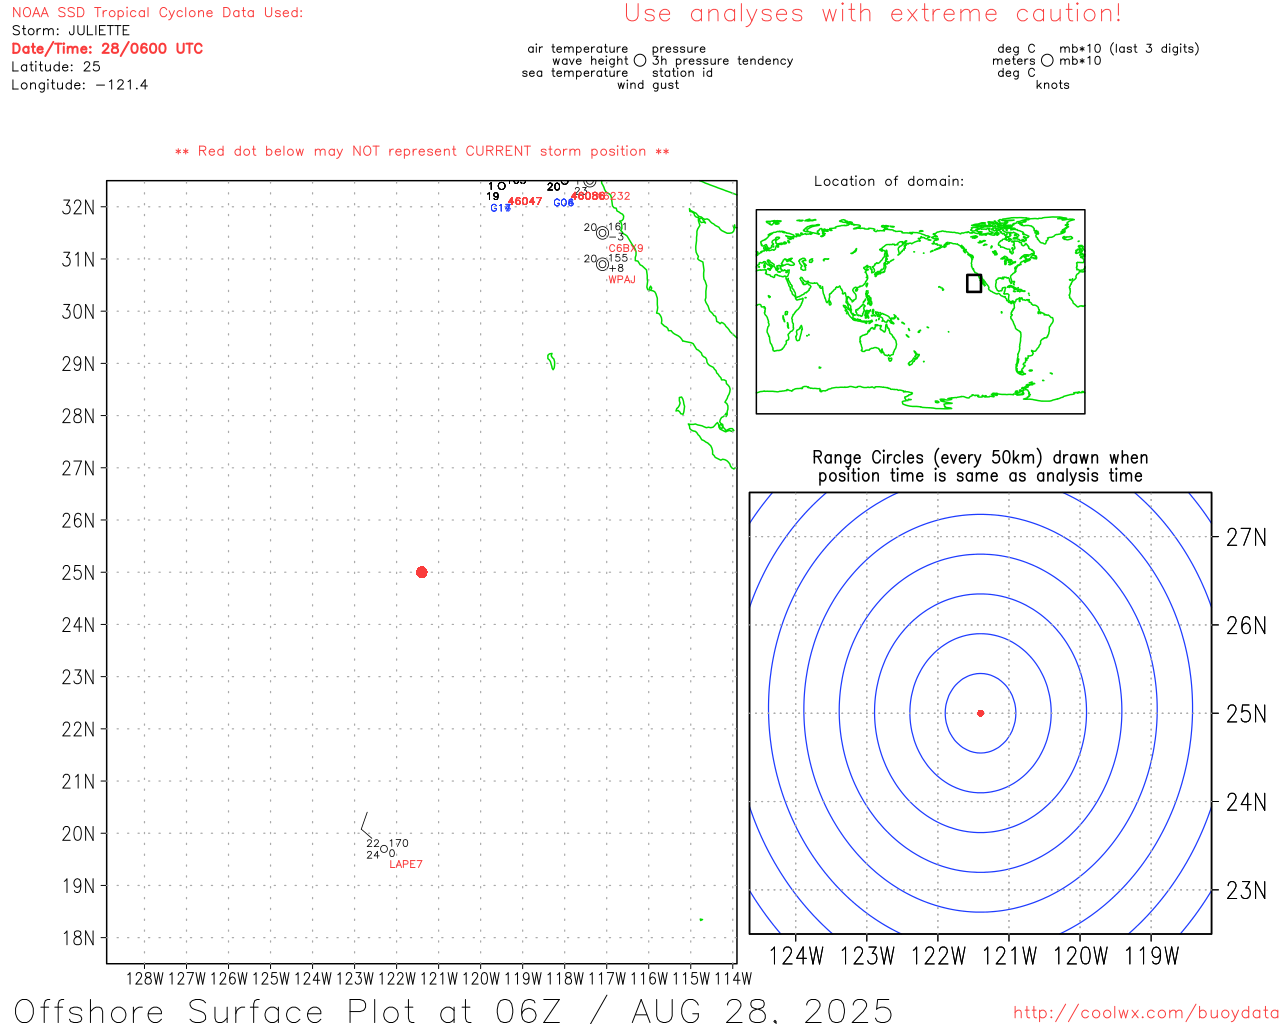The height and width of the screenshot is (1024, 1280).
Task: Click the blue G17 station label
Action: tap(501, 208)
